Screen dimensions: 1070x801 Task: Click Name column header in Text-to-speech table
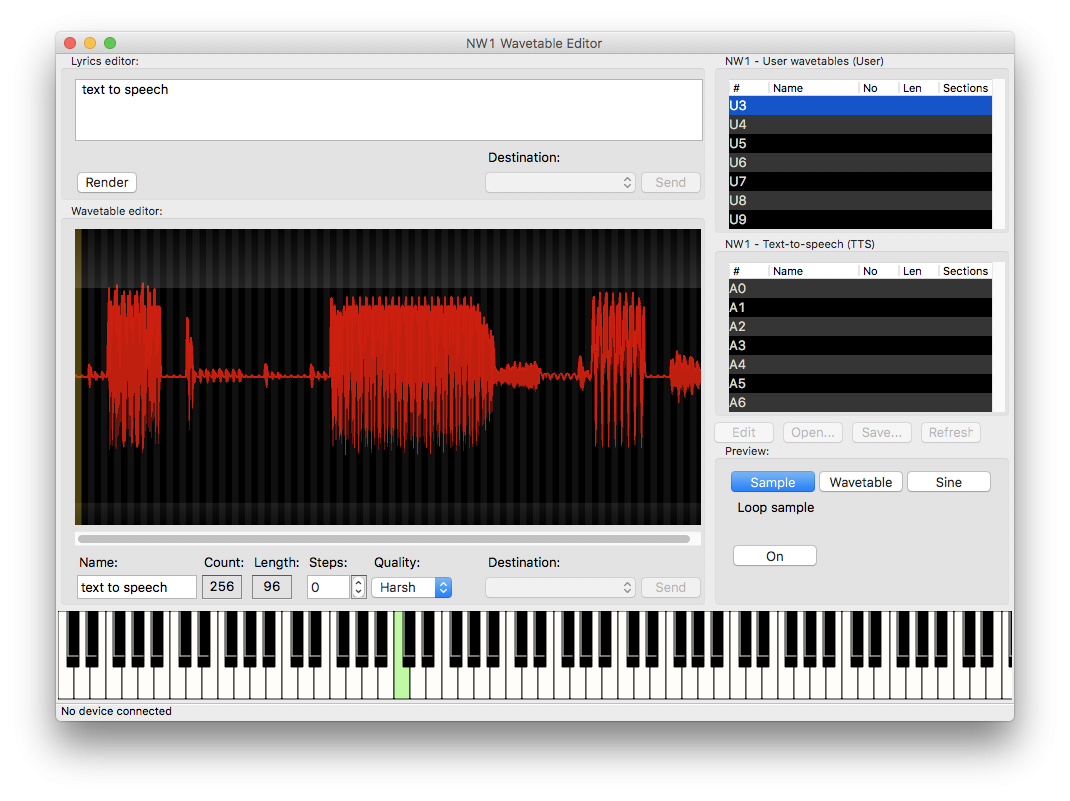pyautogui.click(x=813, y=271)
